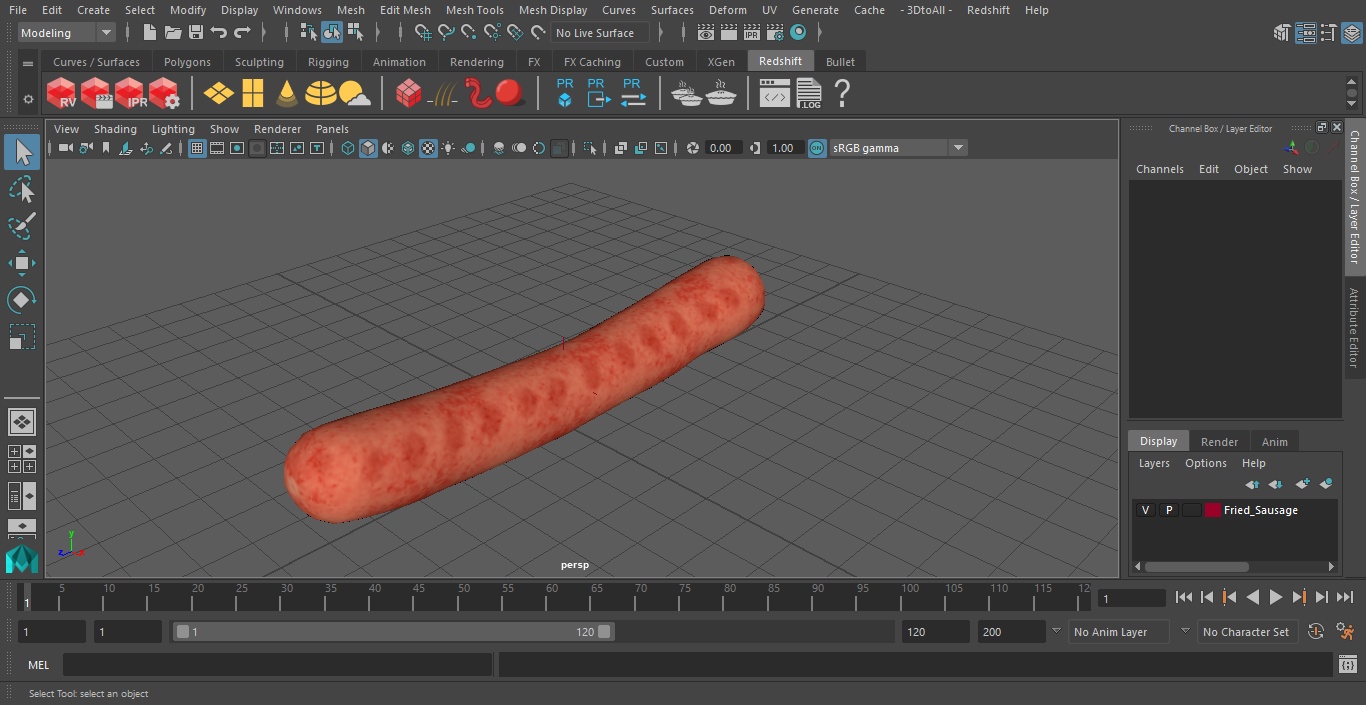The height and width of the screenshot is (705, 1366).
Task: Open the Mesh Tools menu
Action: [x=474, y=10]
